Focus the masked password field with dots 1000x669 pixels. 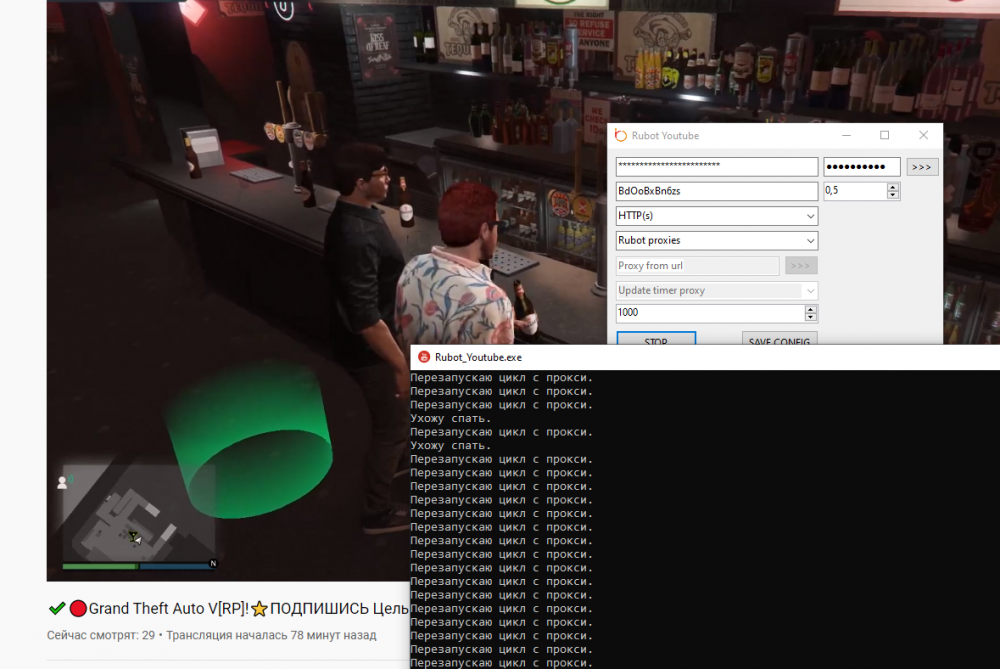coord(861,167)
